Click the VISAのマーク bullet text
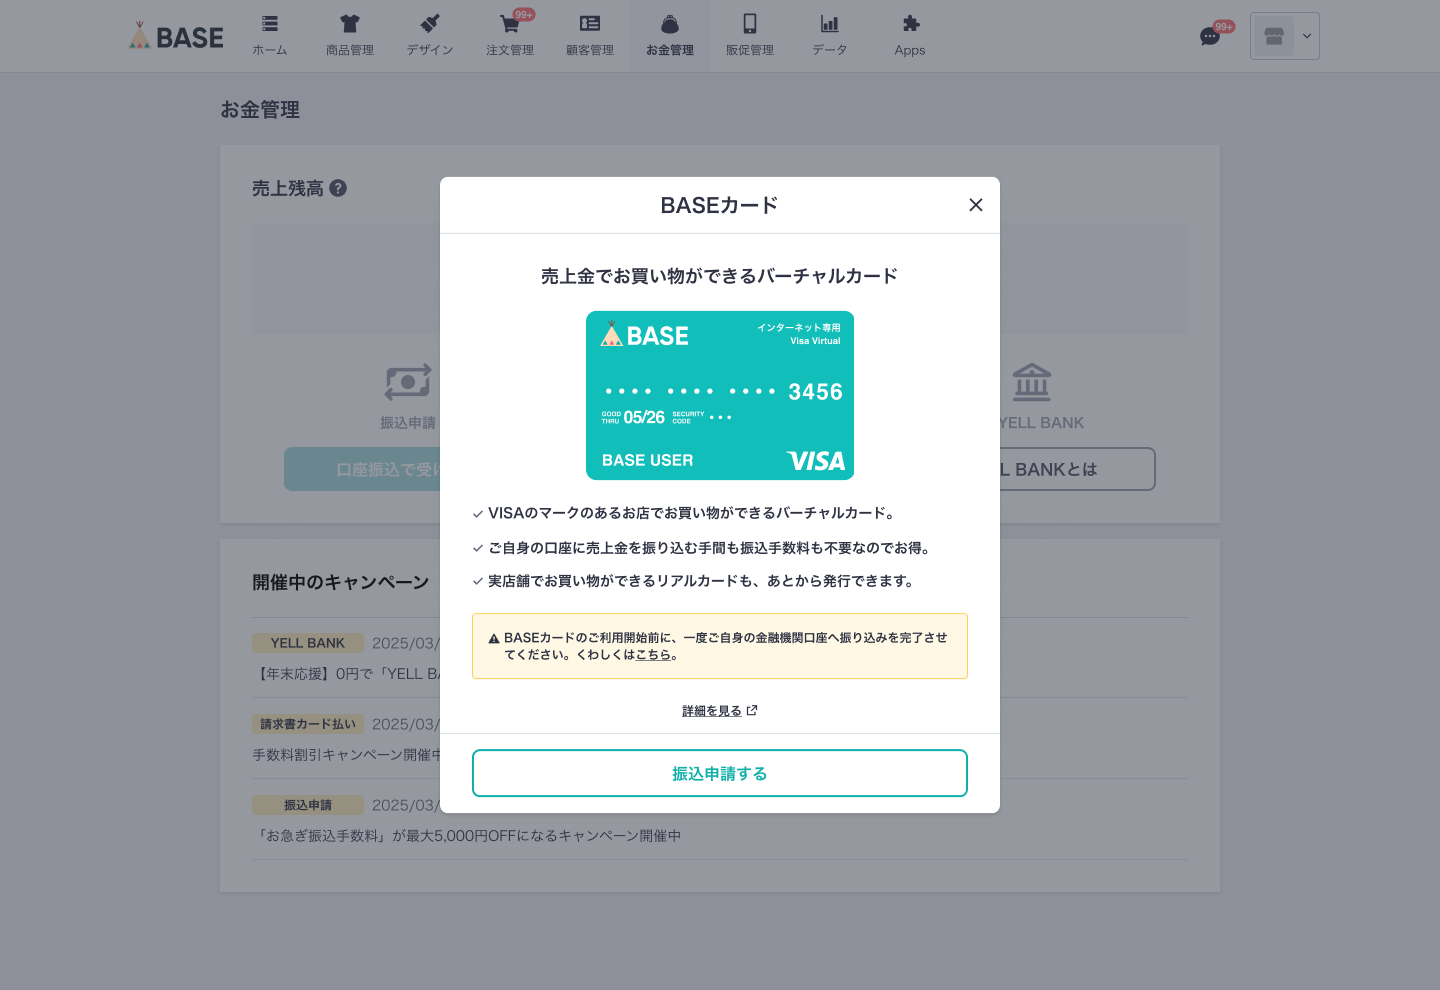Image resolution: width=1440 pixels, height=990 pixels. coord(691,513)
